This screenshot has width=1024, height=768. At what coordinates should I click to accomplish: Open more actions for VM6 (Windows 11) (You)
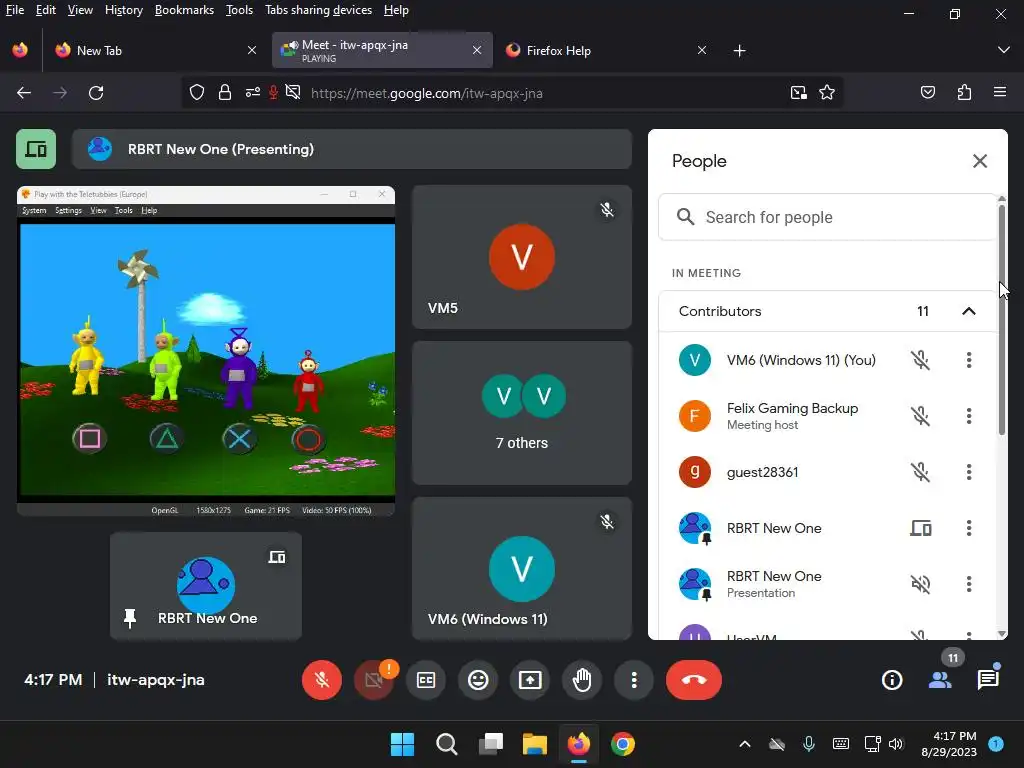pos(969,360)
